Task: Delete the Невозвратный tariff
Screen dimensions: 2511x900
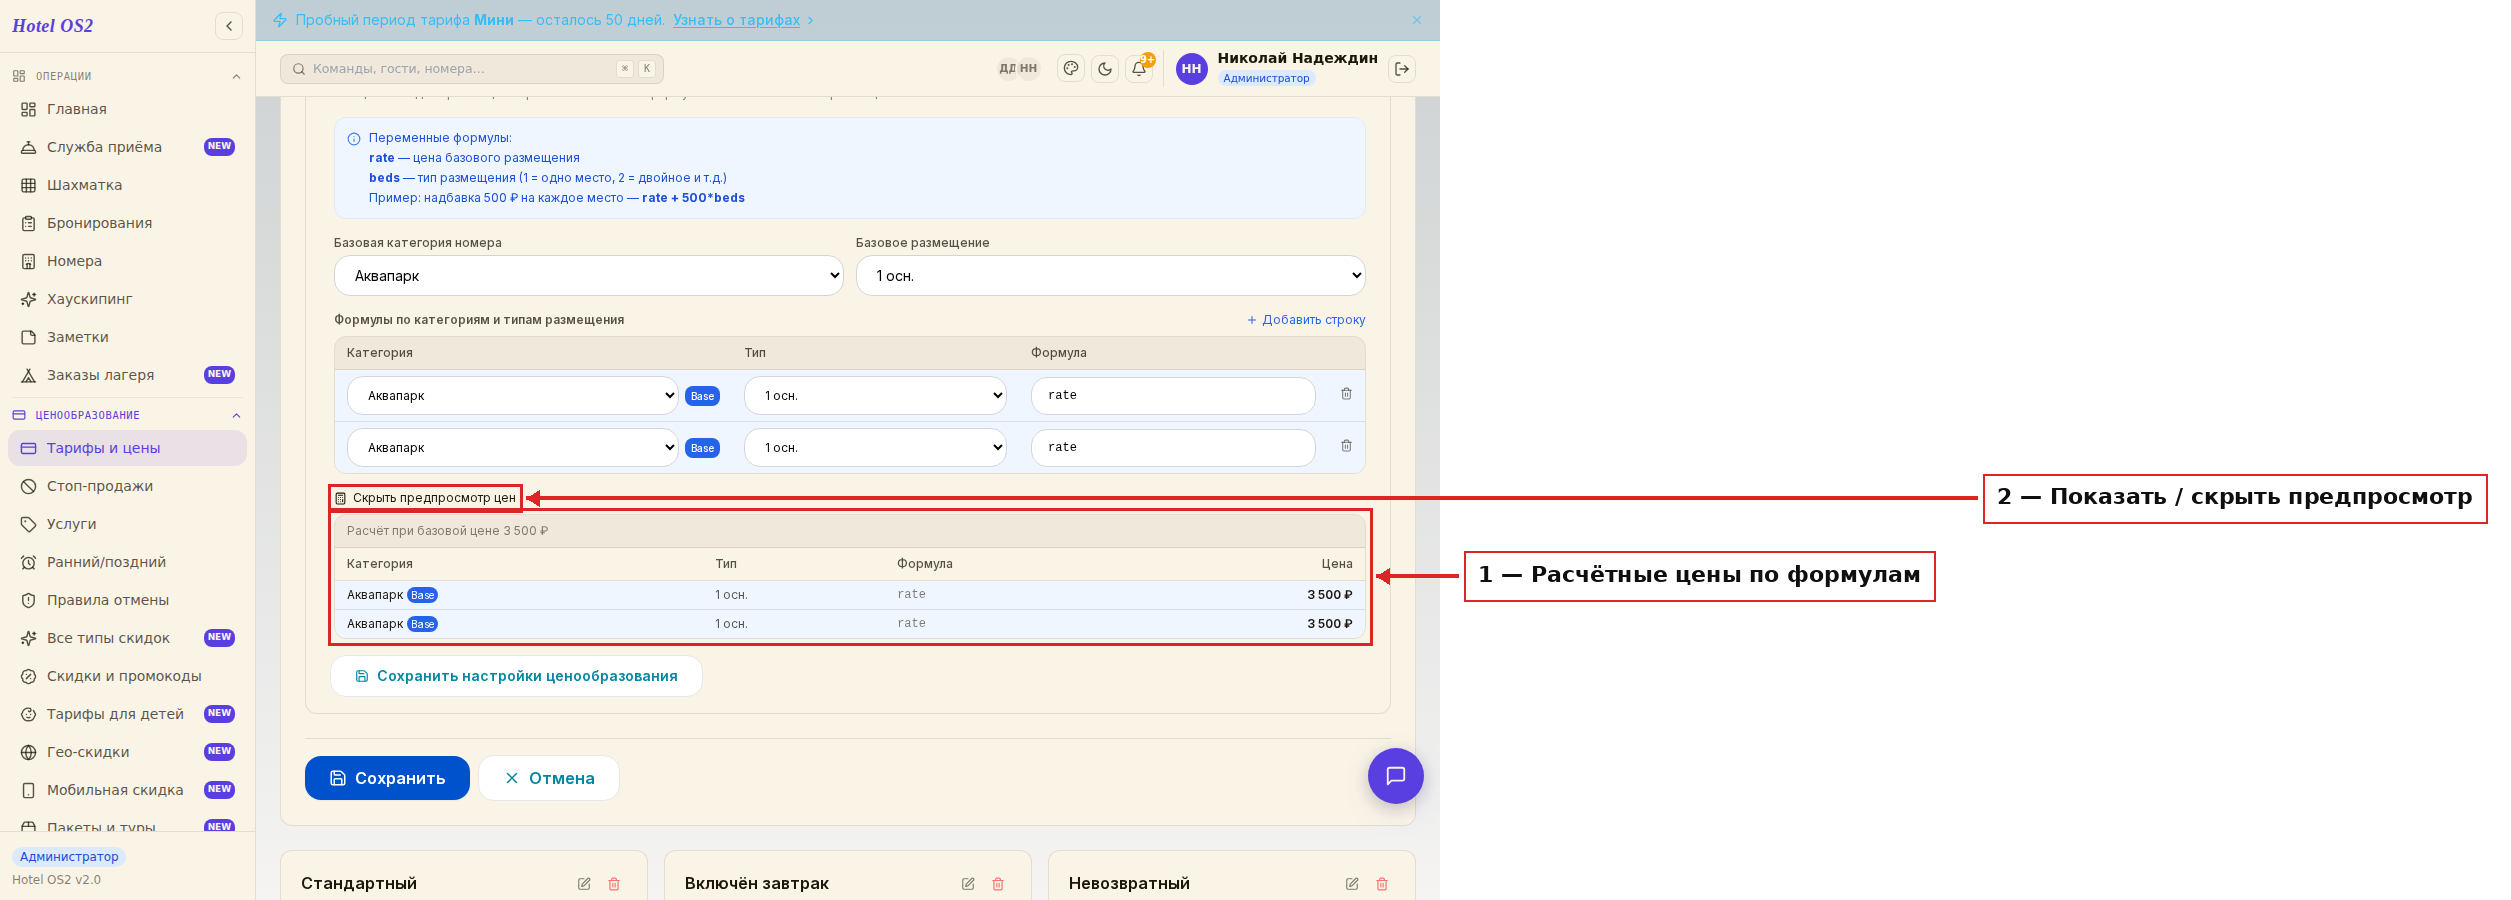Action: [x=1382, y=884]
